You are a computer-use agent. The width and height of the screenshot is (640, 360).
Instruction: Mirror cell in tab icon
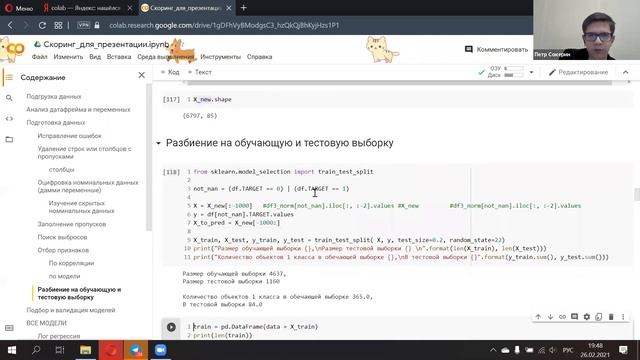(x=599, y=317)
